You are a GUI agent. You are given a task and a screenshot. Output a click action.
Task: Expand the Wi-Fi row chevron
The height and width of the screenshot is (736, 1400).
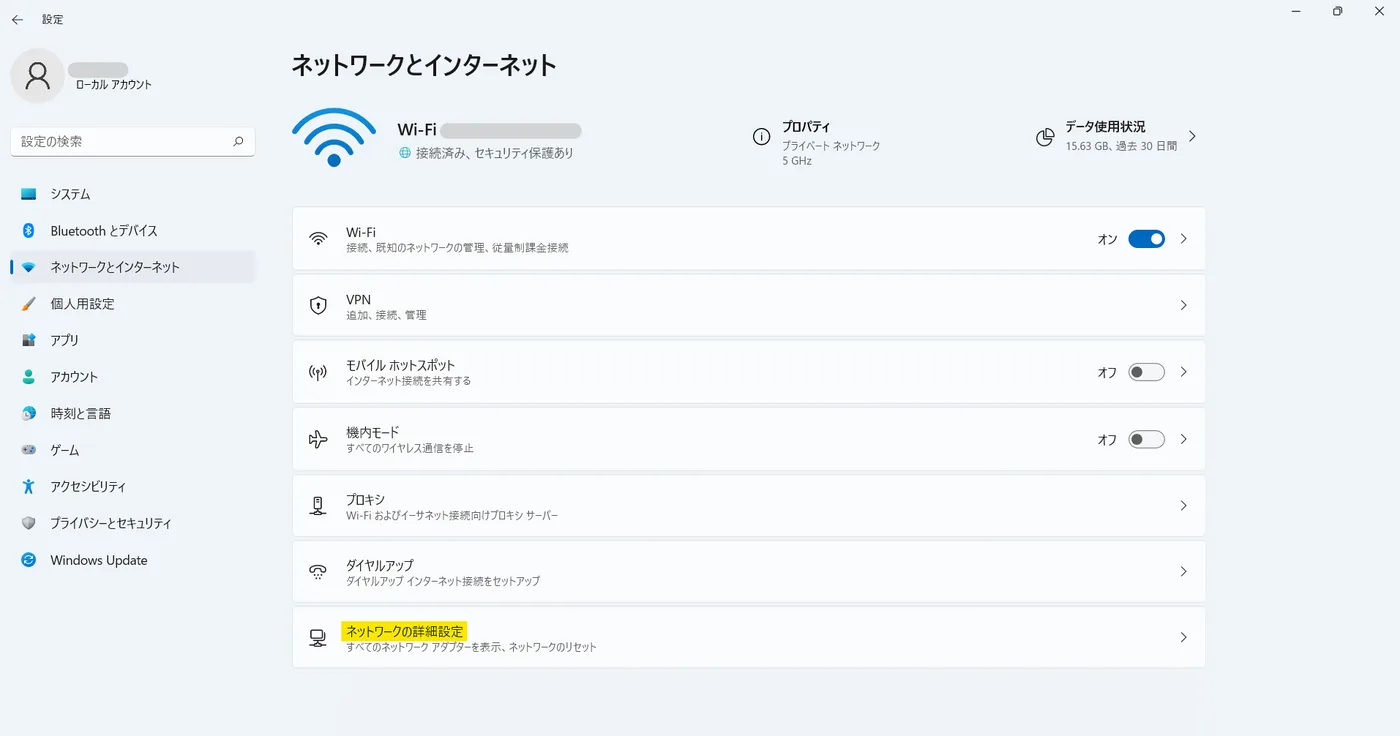[1184, 239]
